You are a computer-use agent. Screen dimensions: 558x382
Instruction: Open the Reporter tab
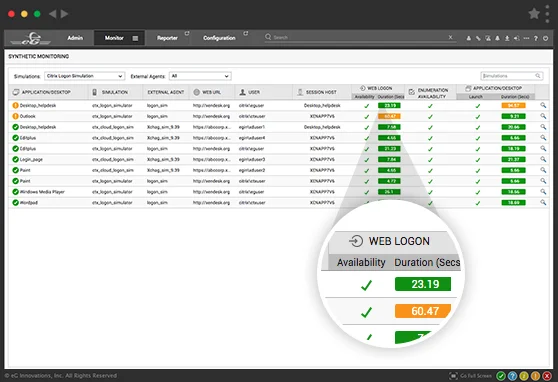[167, 38]
